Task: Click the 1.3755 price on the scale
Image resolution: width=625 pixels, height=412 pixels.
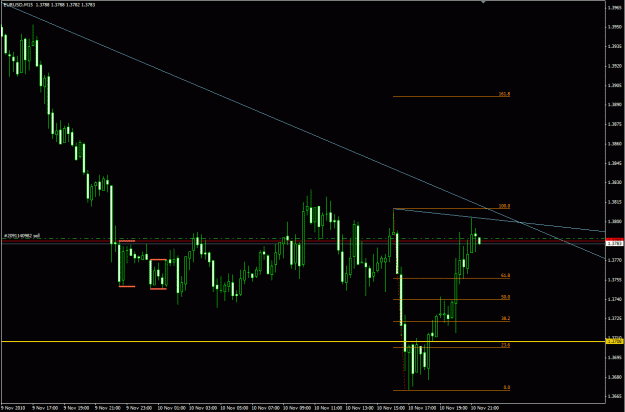Action: (x=615, y=280)
